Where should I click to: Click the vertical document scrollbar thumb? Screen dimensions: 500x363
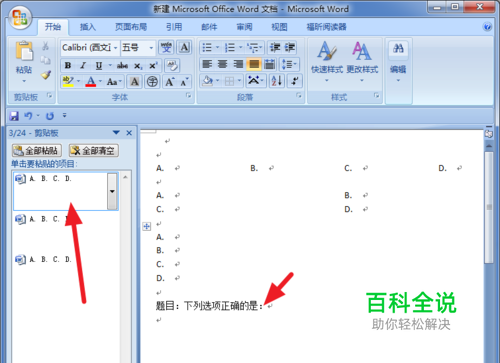[x=489, y=207]
